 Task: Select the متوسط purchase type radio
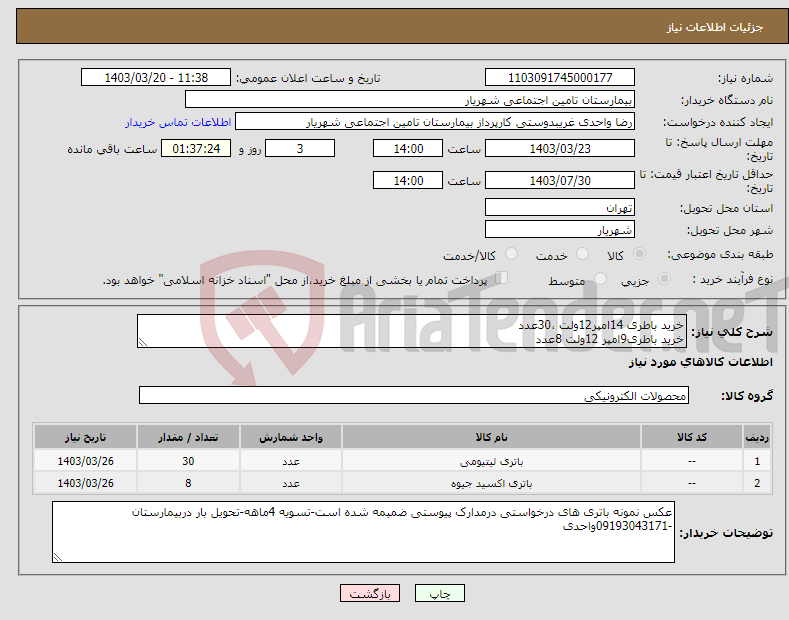click(x=600, y=278)
